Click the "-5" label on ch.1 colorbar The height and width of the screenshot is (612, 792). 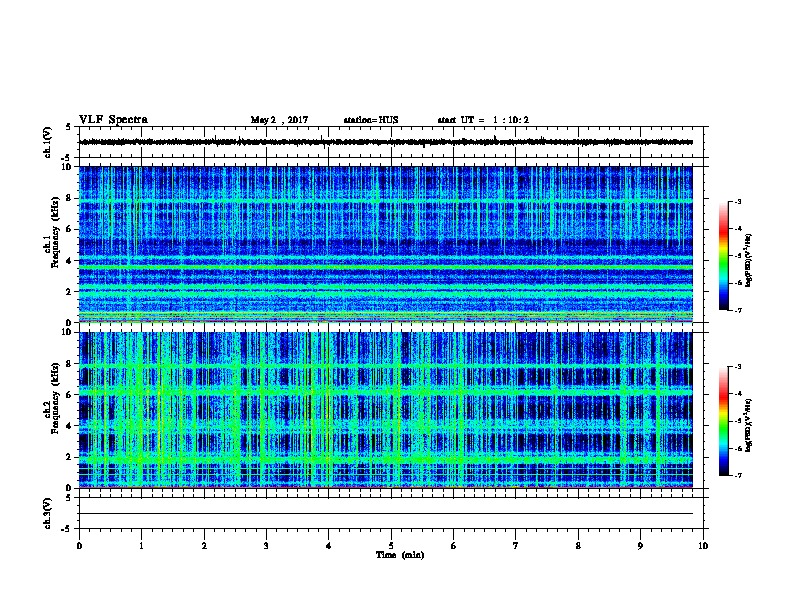(x=737, y=256)
